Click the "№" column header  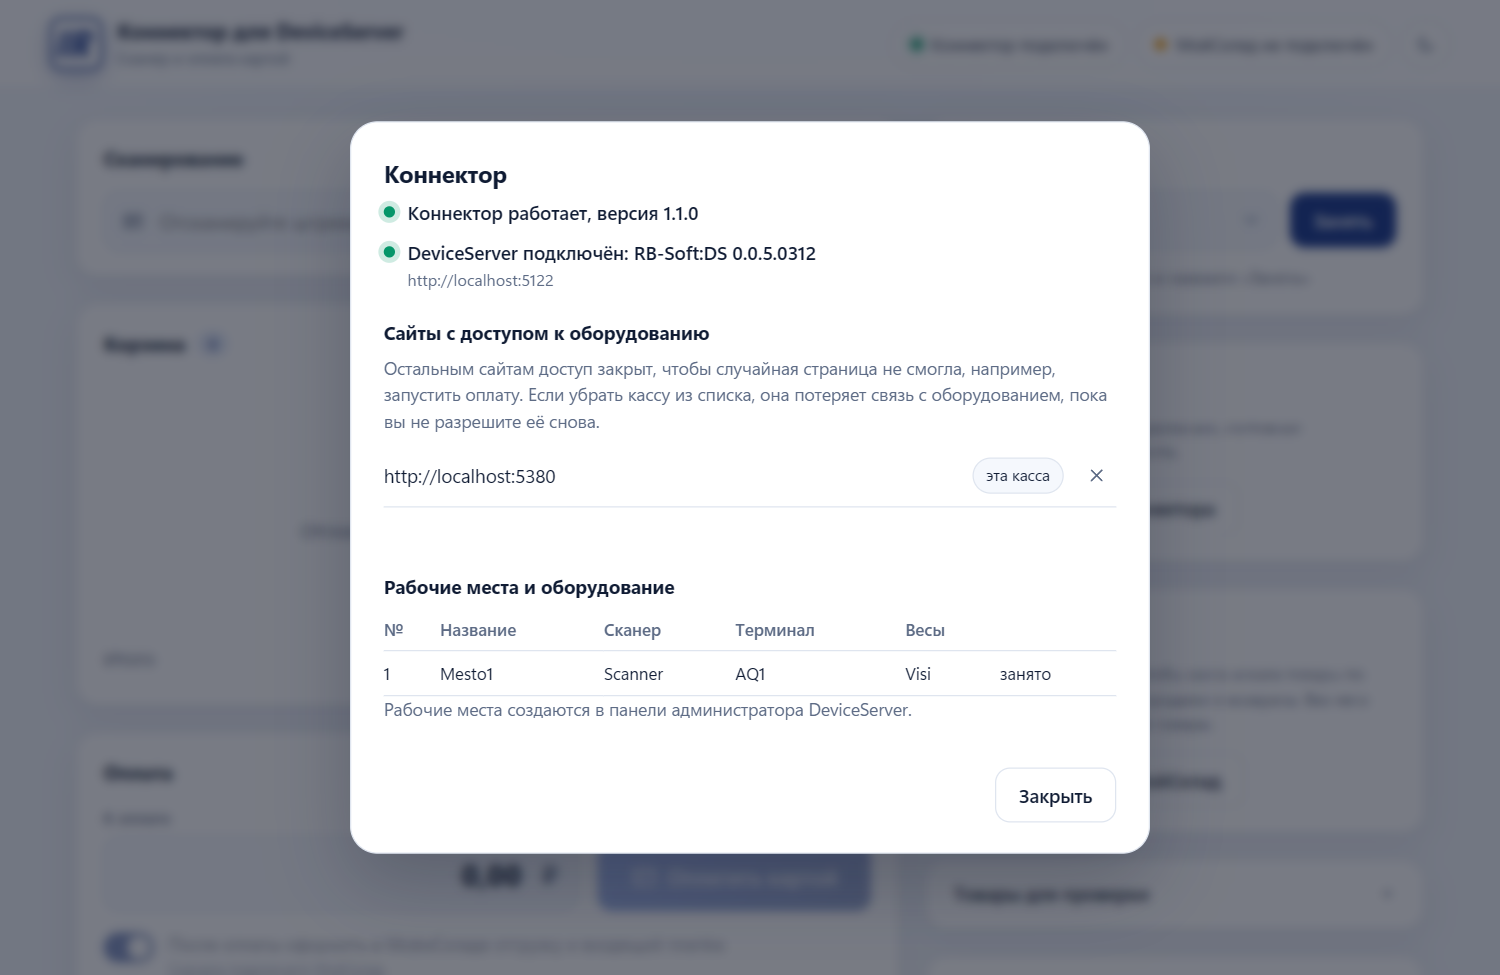click(x=394, y=630)
